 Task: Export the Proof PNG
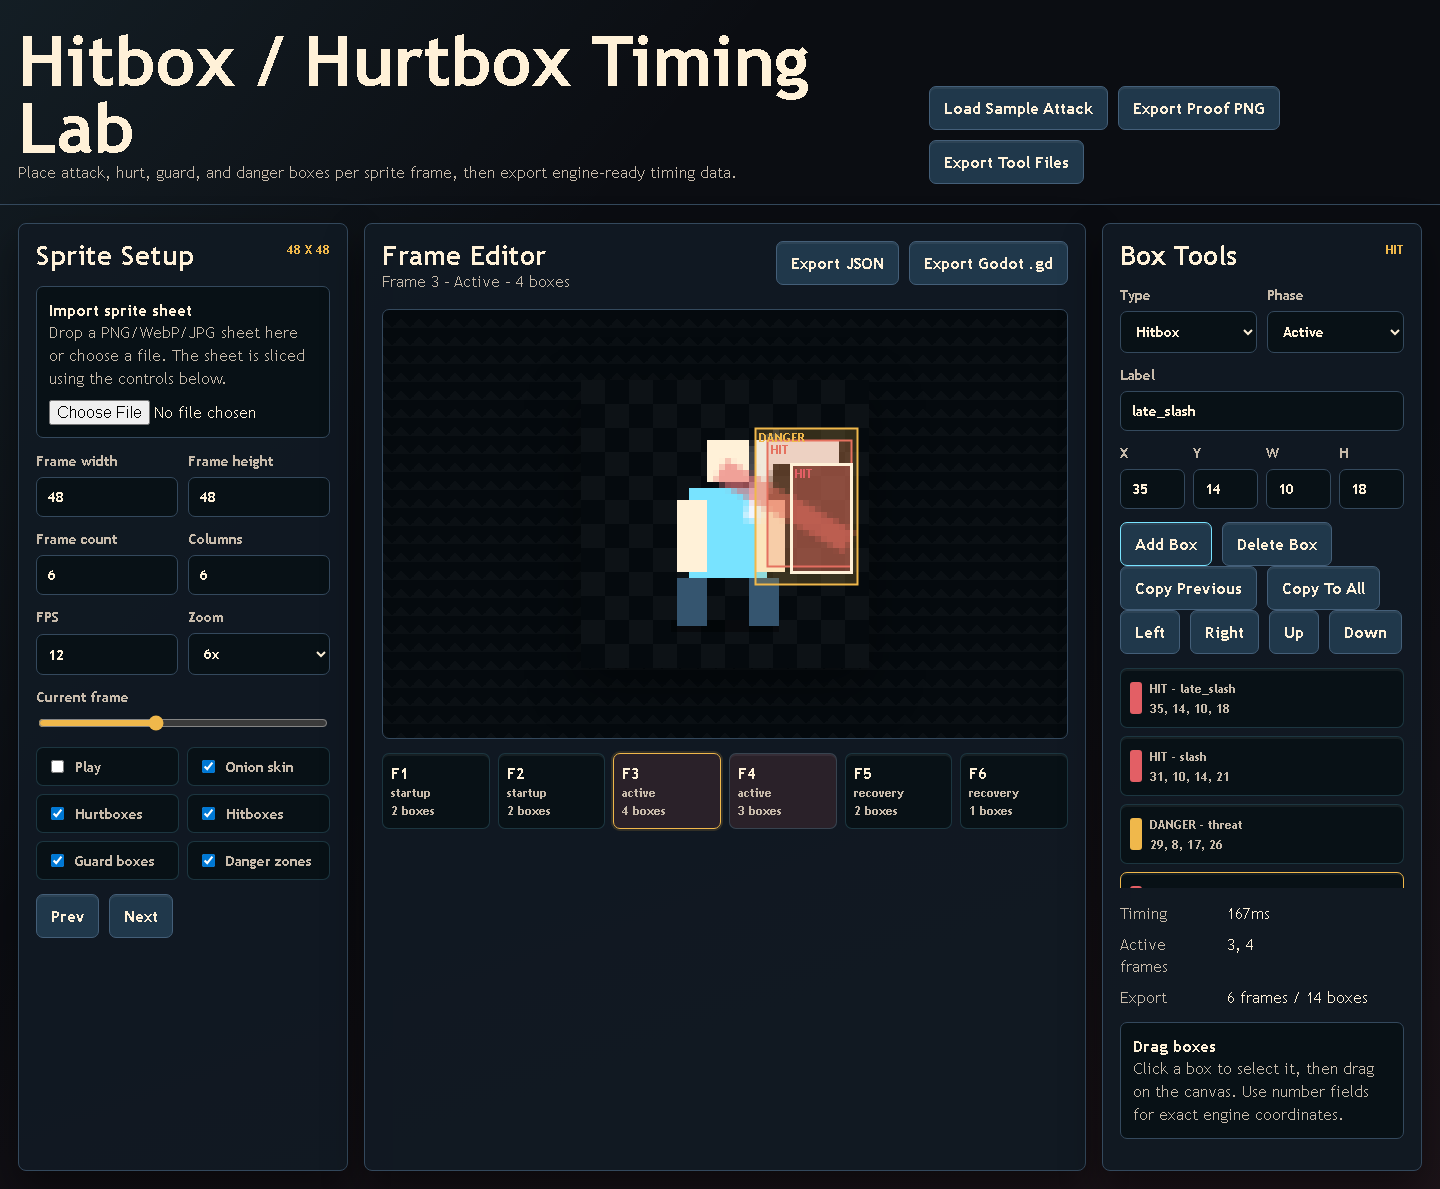[x=1198, y=108]
